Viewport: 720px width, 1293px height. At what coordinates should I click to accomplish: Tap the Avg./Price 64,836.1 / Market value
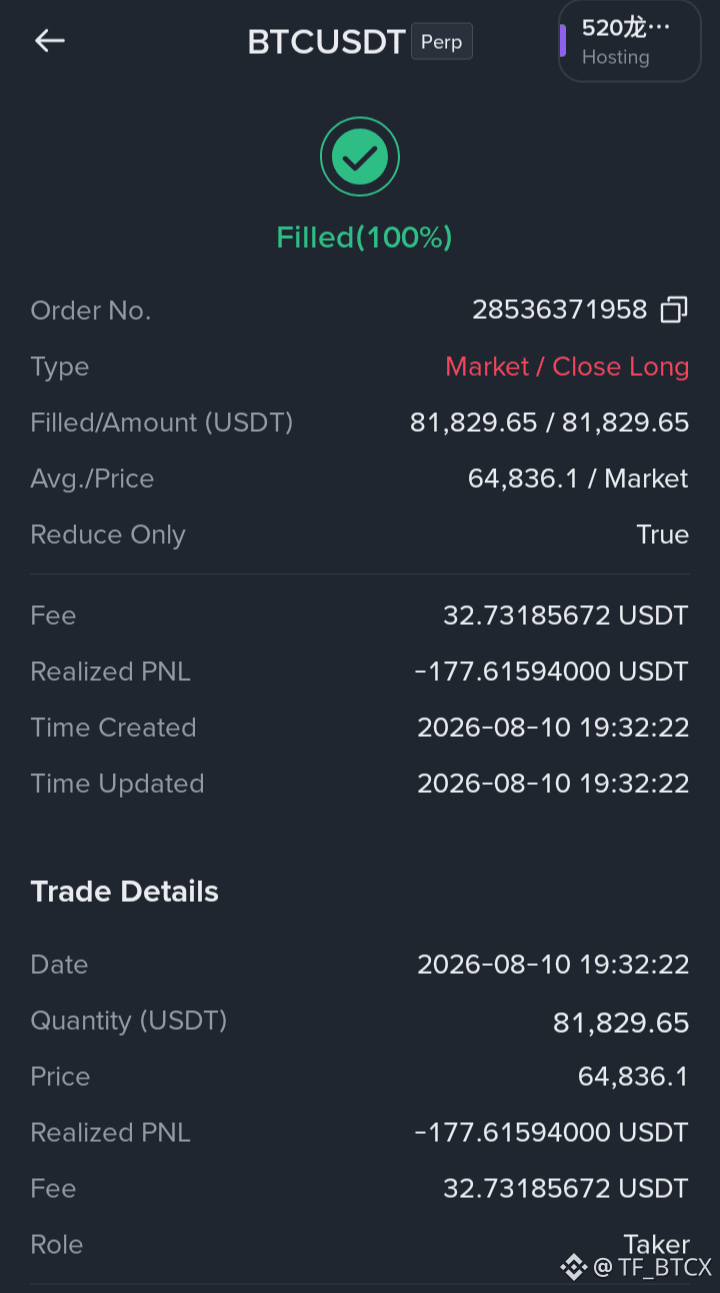[x=578, y=479]
